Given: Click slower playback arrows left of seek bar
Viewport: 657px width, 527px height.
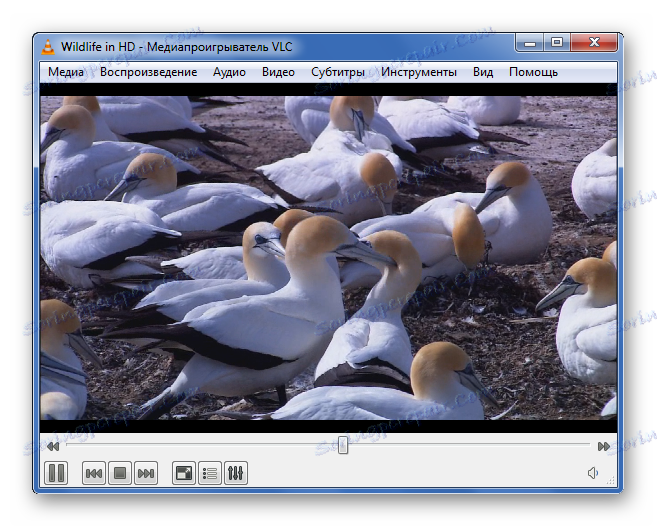Looking at the screenshot, I should coord(52,446).
